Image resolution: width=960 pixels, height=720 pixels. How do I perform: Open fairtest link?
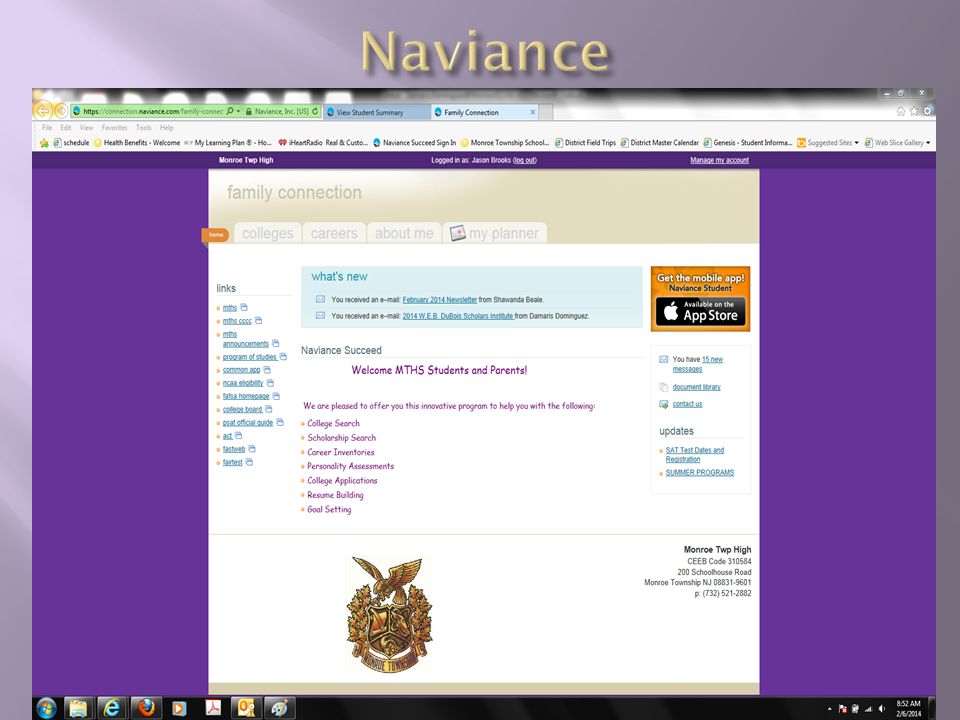pyautogui.click(x=233, y=462)
